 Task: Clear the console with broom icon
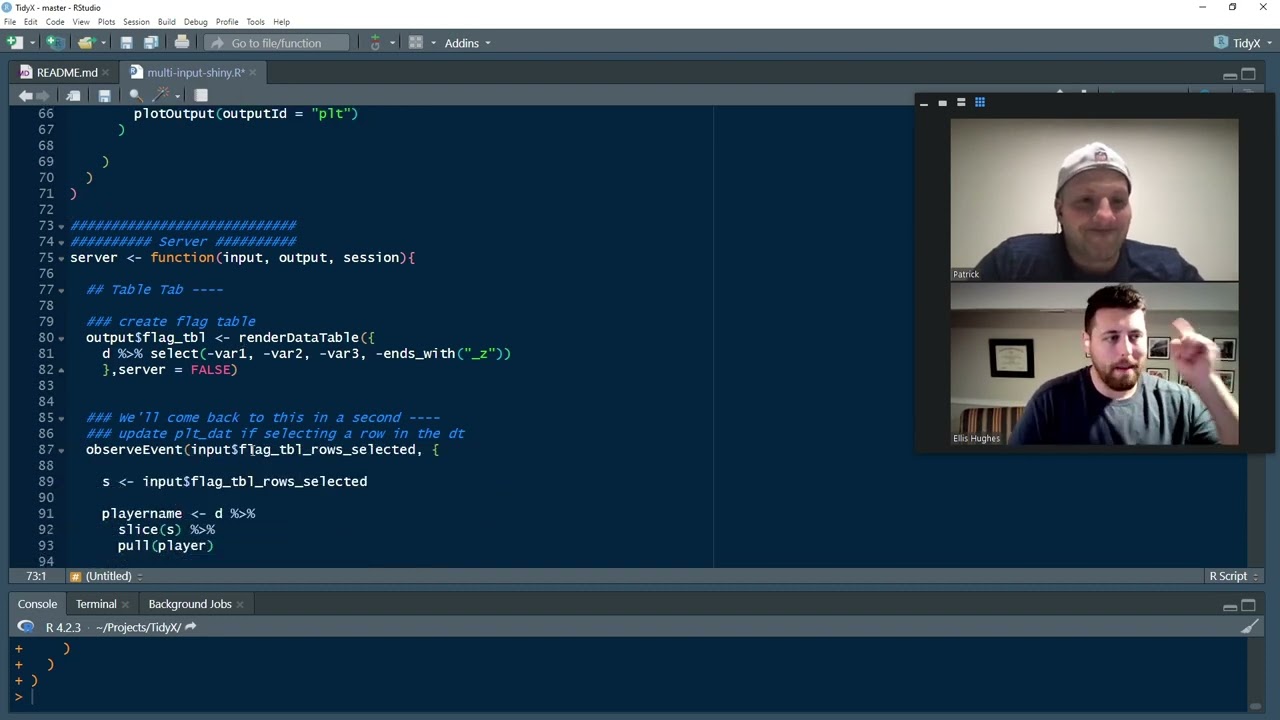click(1250, 628)
